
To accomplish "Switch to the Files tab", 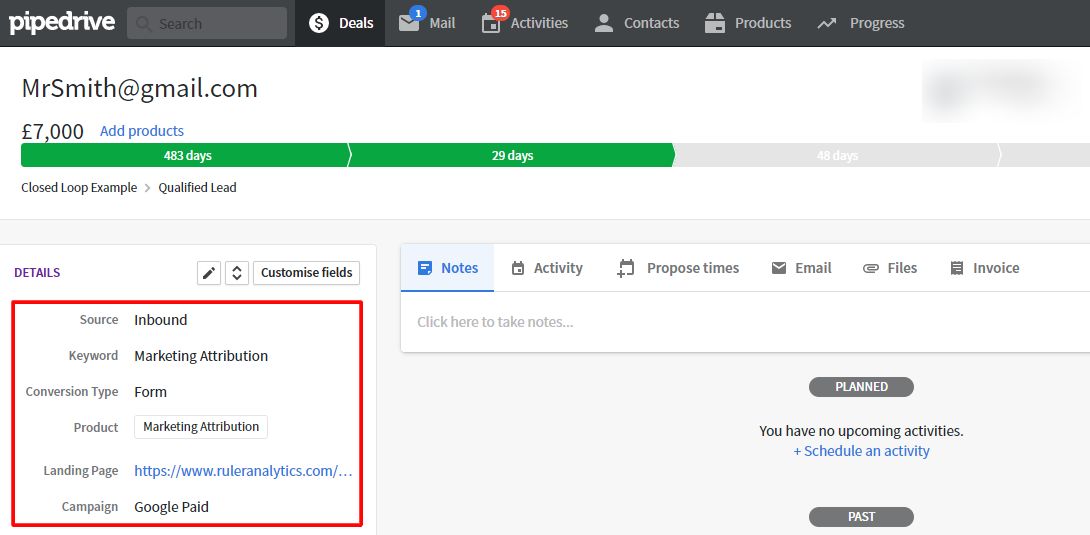I will [x=890, y=268].
